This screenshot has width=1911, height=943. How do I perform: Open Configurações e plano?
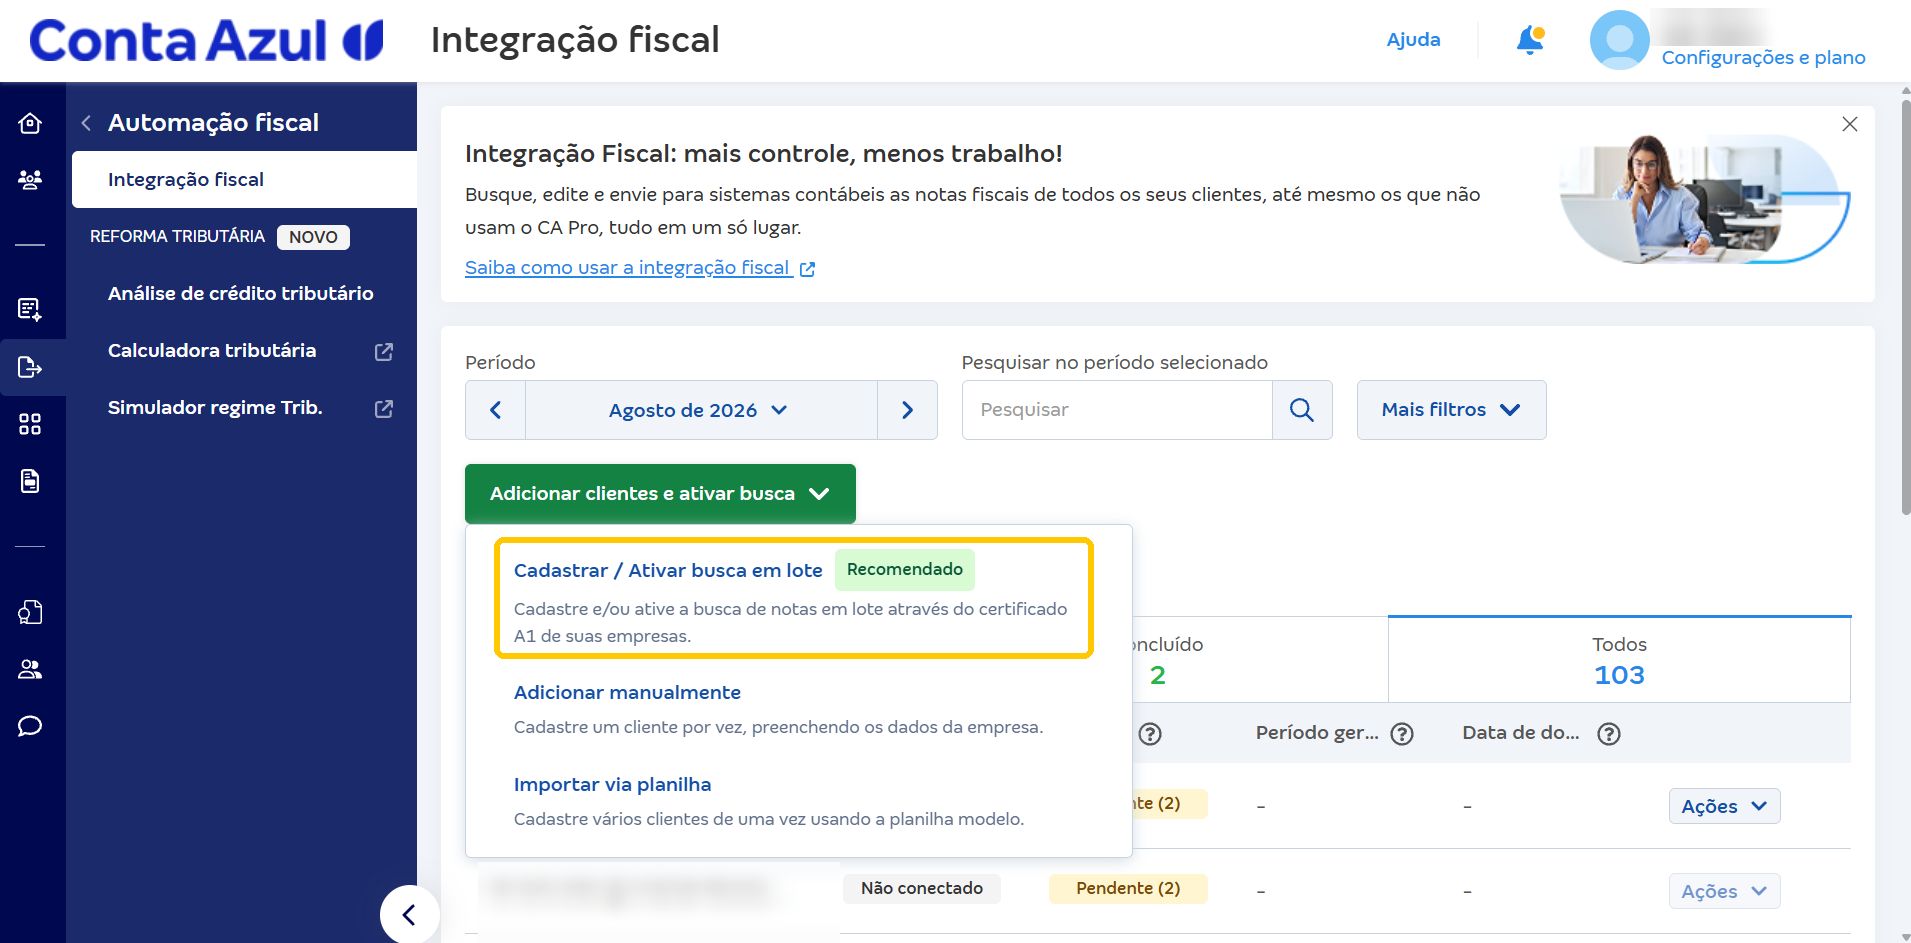click(1763, 58)
